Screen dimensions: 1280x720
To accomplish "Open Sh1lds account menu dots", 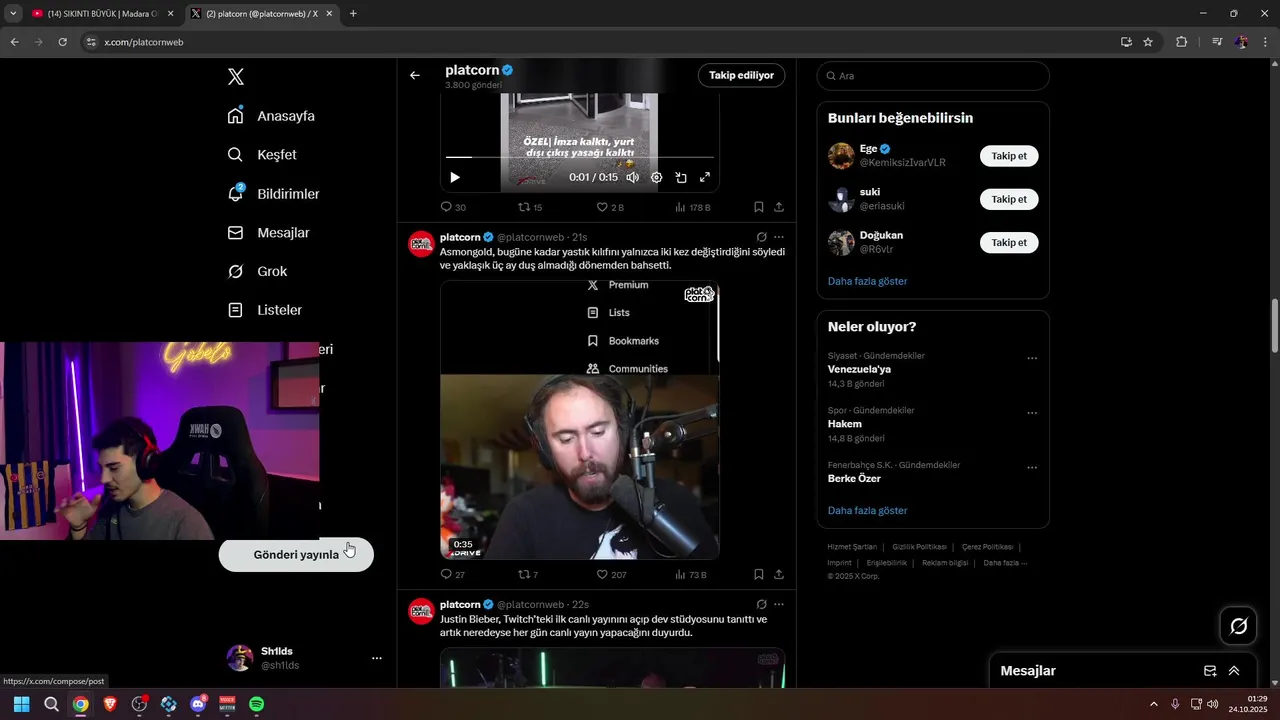I will tap(377, 658).
